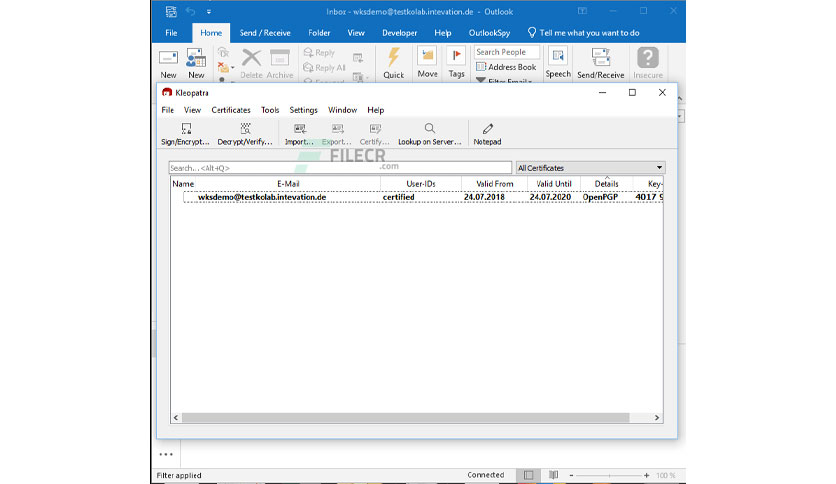Sort by Name column header
Screen dimensions: 836x484
pos(183,184)
